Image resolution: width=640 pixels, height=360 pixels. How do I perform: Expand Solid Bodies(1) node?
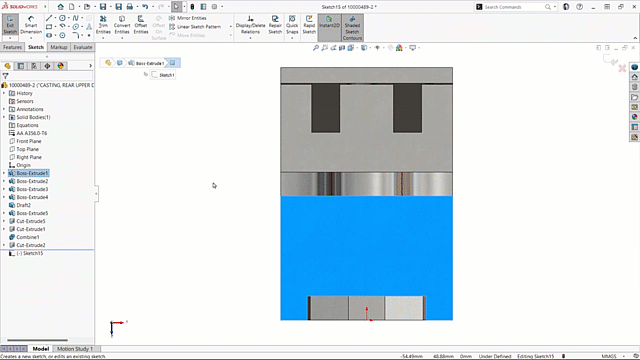[x=4, y=117]
